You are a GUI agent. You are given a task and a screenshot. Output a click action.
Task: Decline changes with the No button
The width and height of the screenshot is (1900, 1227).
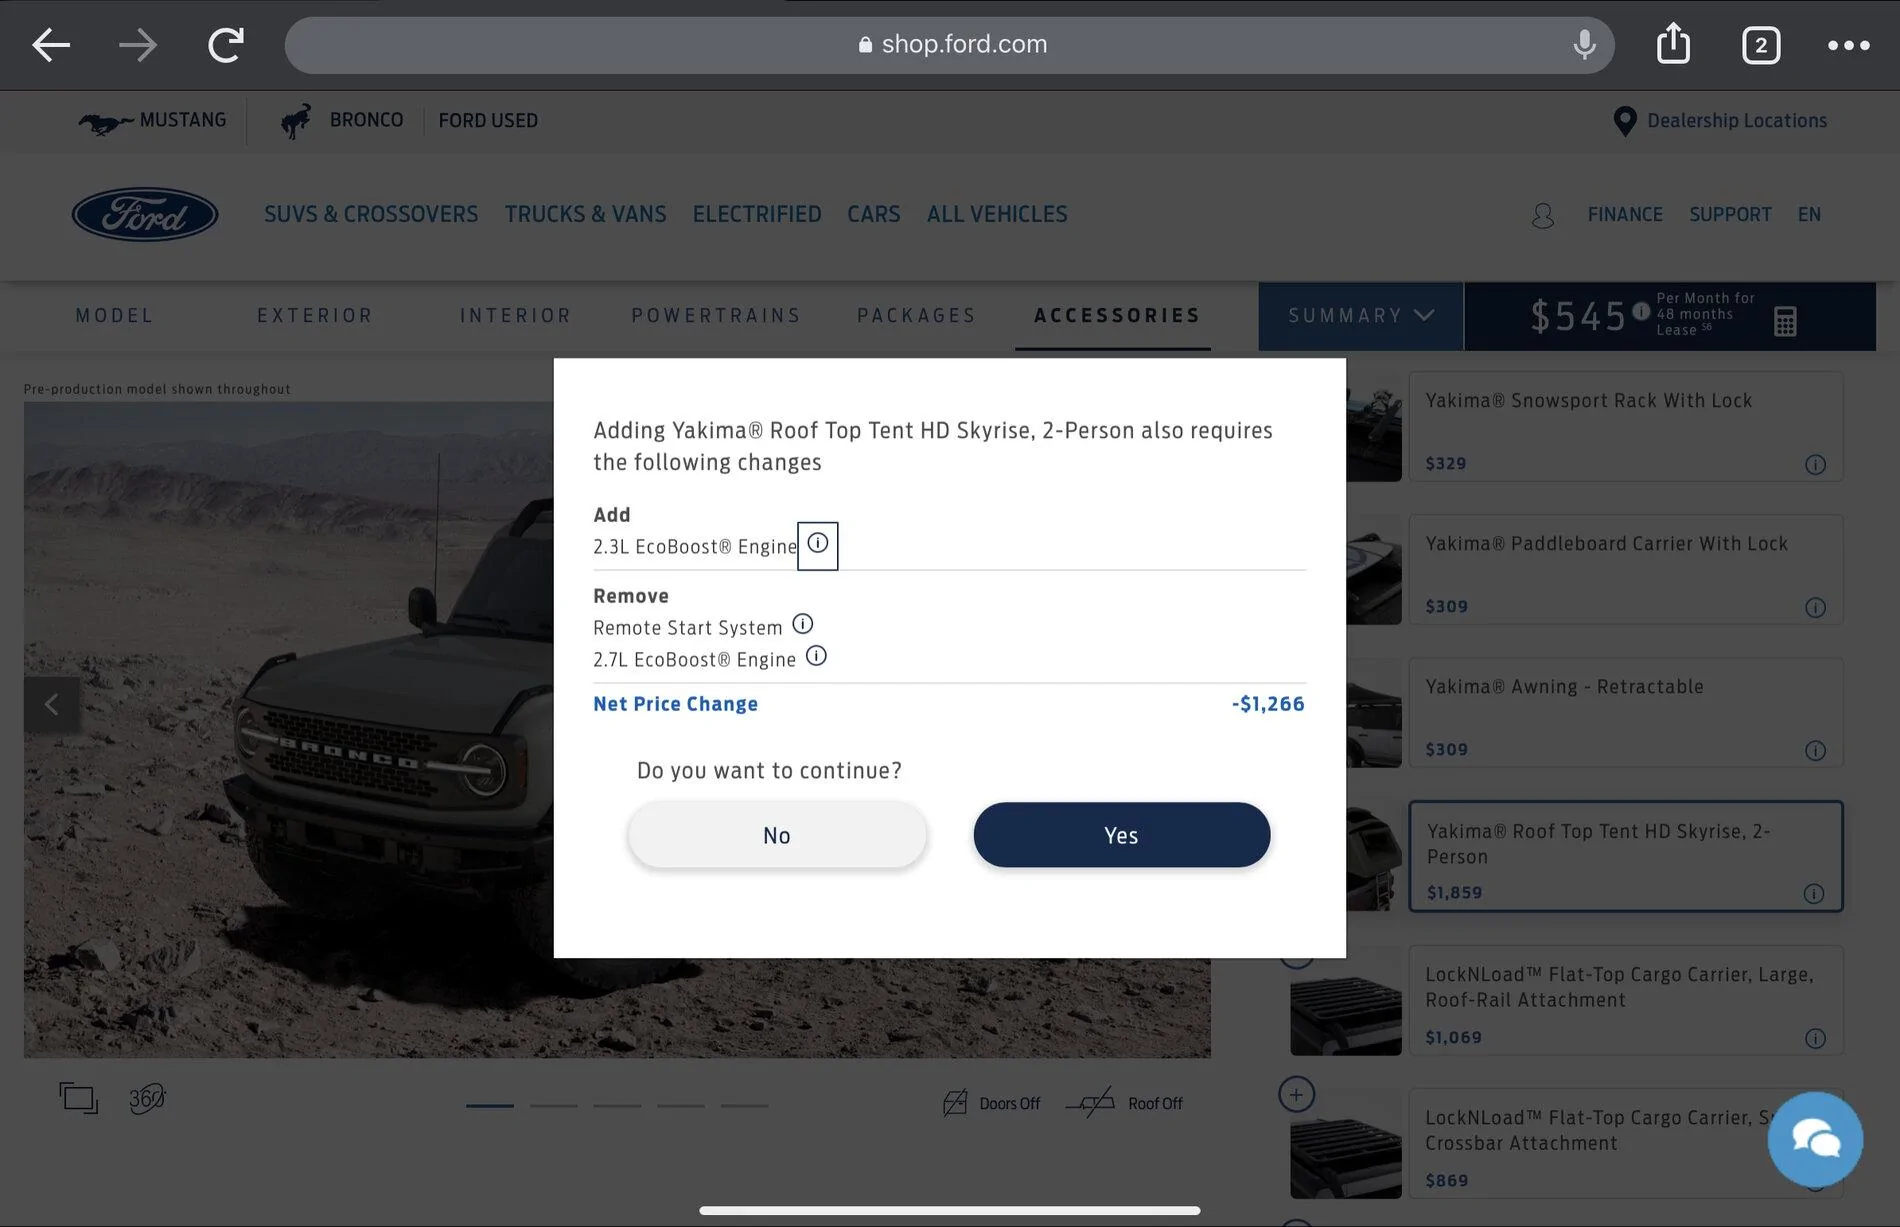[777, 835]
